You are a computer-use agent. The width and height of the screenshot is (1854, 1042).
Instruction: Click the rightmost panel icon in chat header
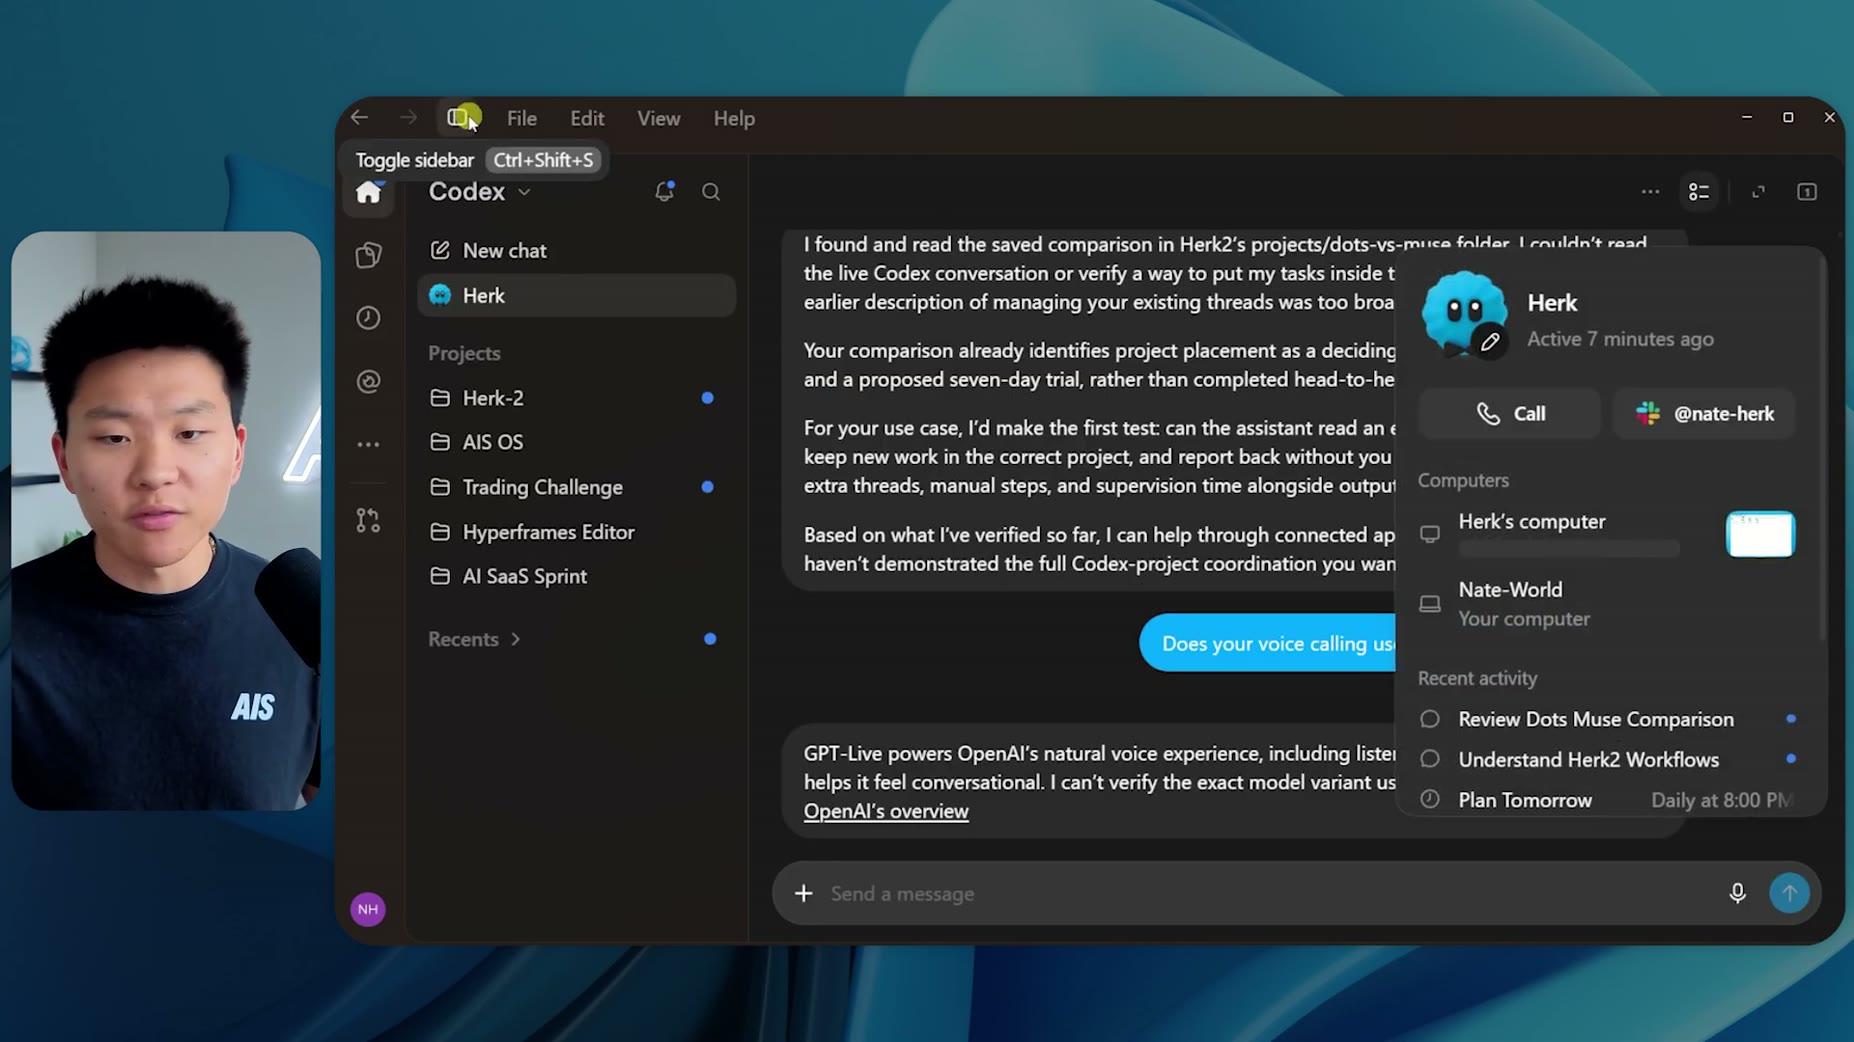[1807, 192]
